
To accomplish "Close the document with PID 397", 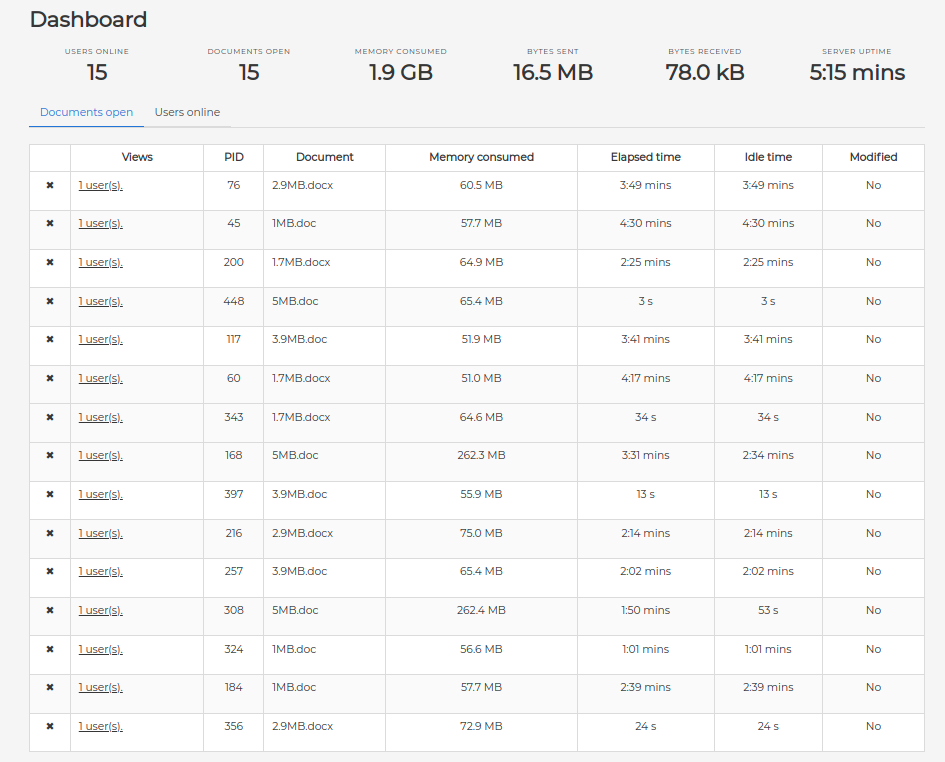I will tap(50, 494).
